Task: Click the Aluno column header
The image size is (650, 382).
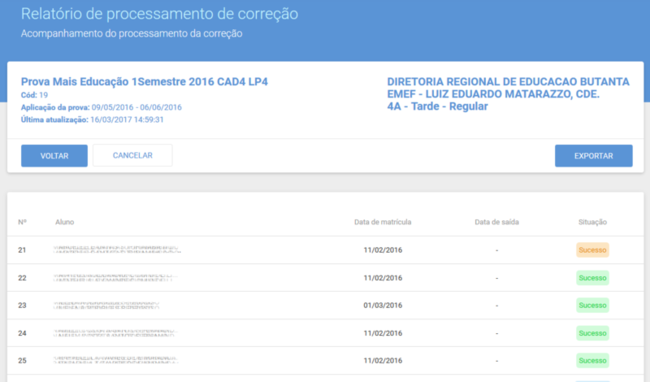Action: click(x=65, y=222)
